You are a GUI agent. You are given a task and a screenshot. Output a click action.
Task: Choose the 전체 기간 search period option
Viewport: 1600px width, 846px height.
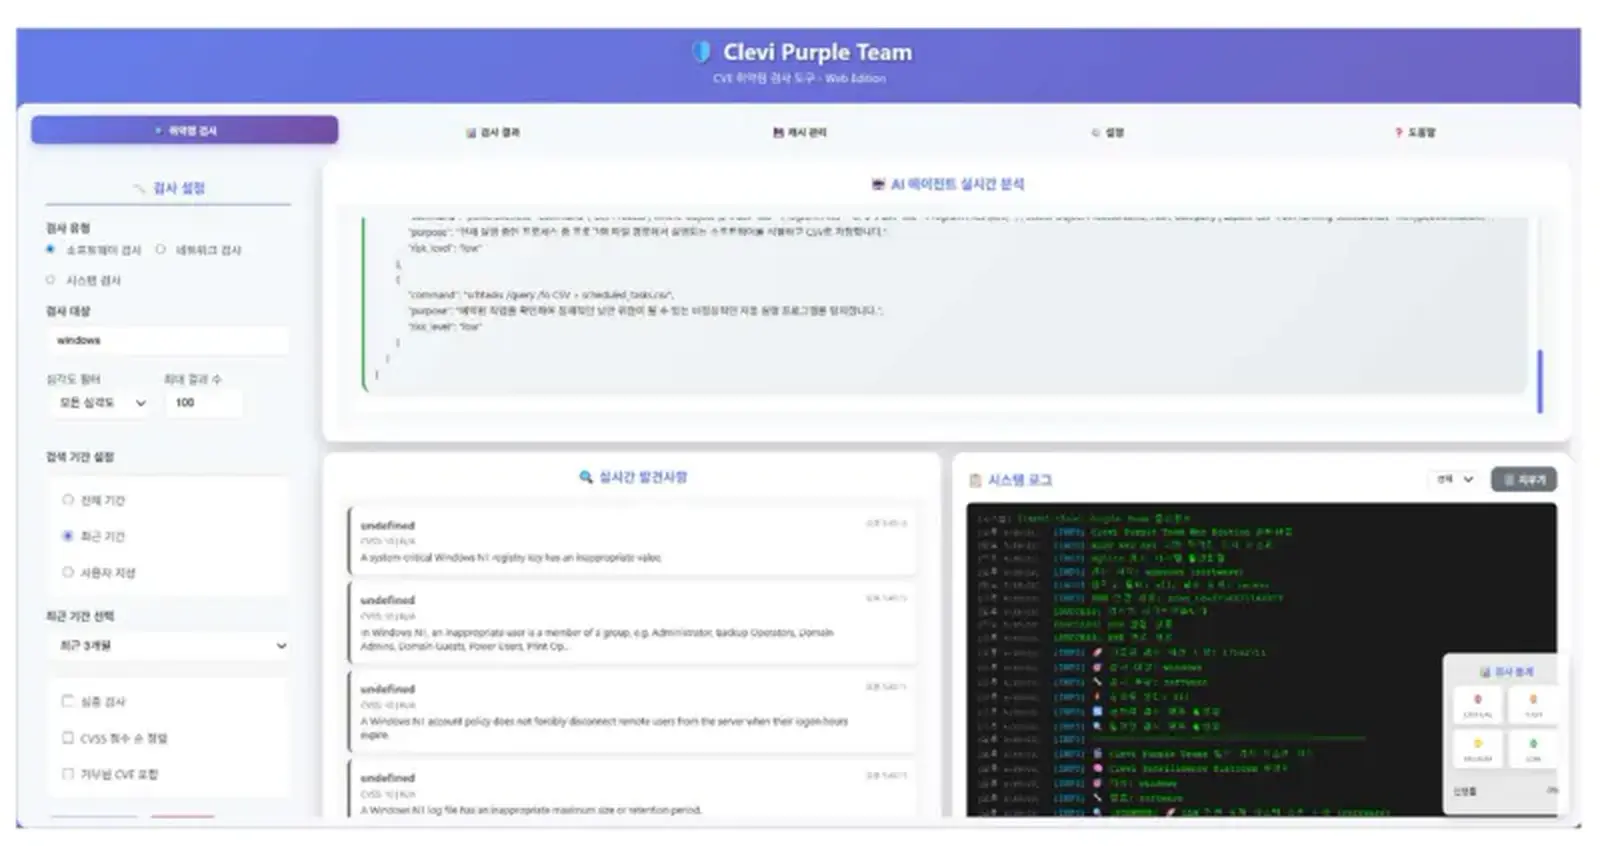68,500
